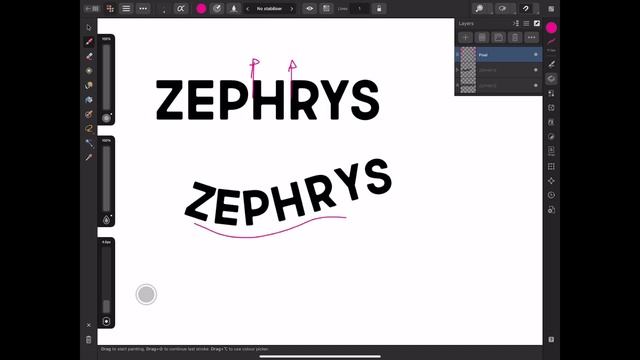This screenshot has width=640, height=360.
Task: Open the Navigator compass icon
Action: (551, 181)
